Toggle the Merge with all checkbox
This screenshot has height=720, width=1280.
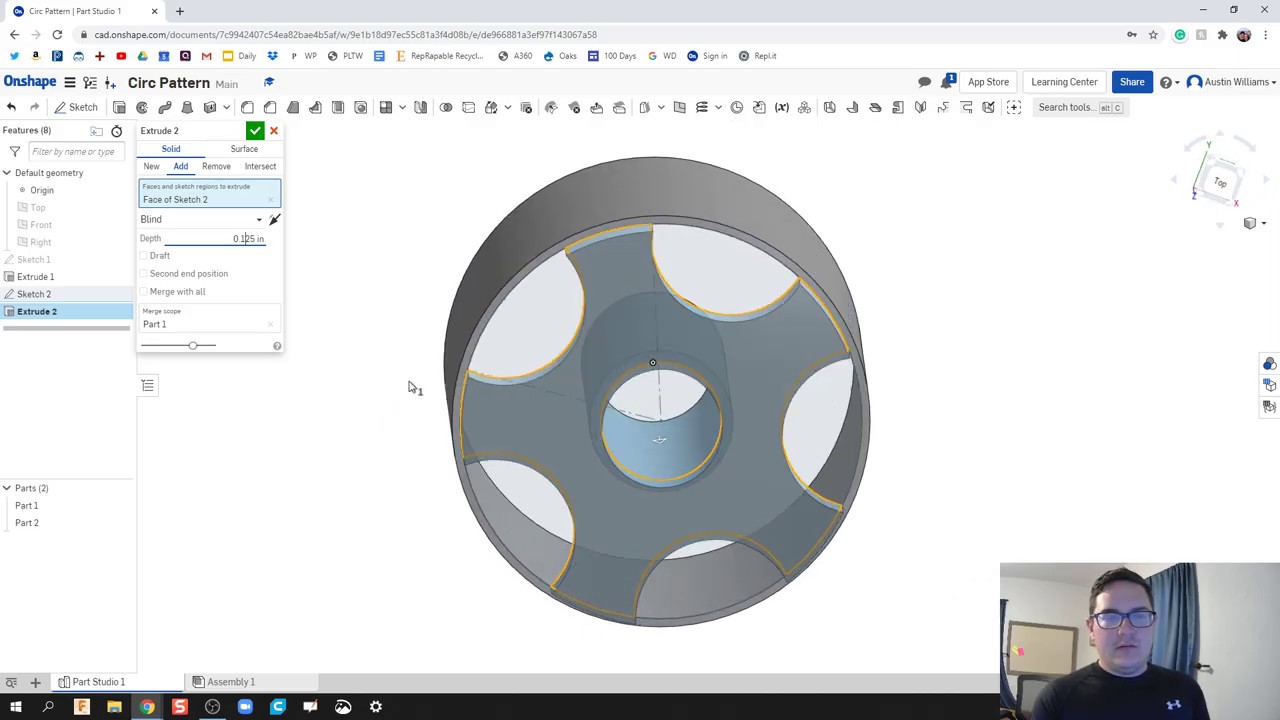pos(144,292)
